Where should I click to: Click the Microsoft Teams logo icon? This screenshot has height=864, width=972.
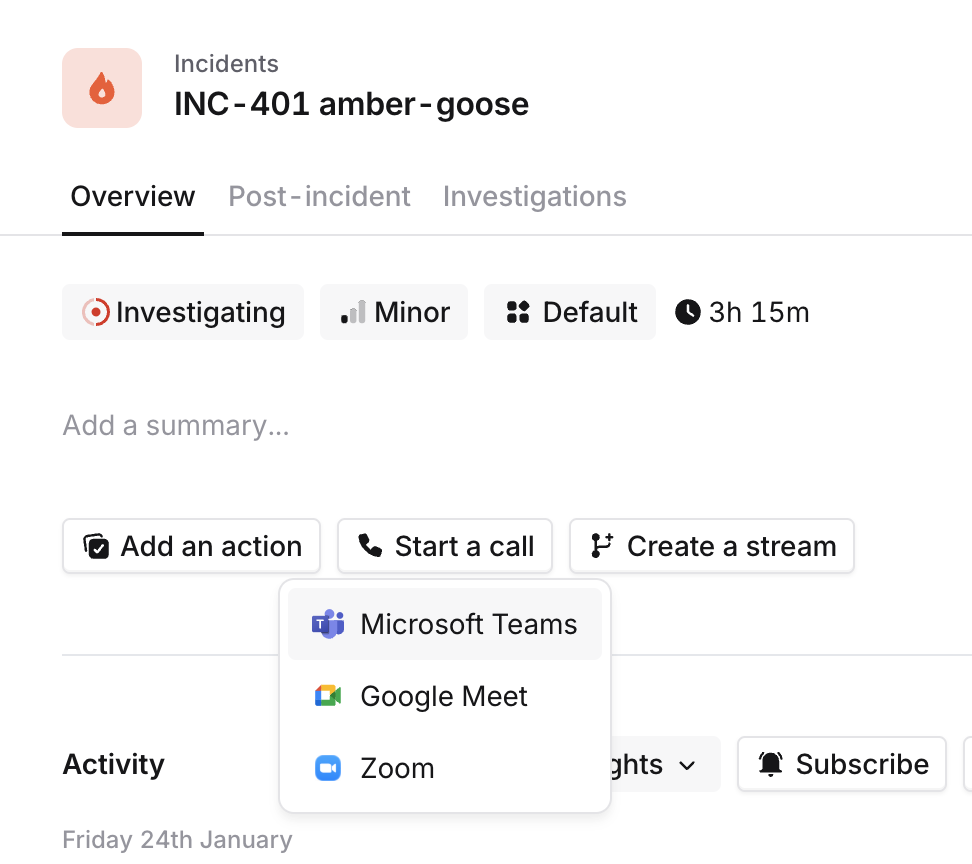[328, 624]
